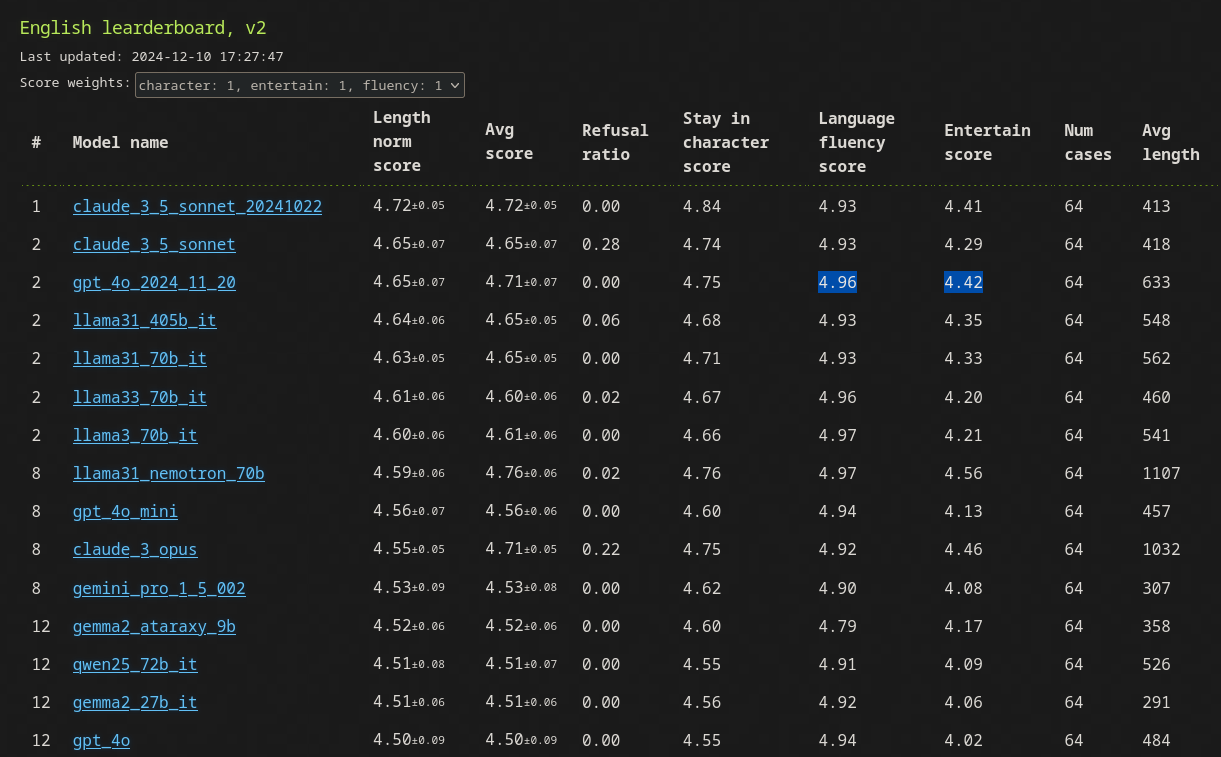The height and width of the screenshot is (757, 1221).
Task: Click the 'Length norm score' column header
Action: tap(402, 142)
